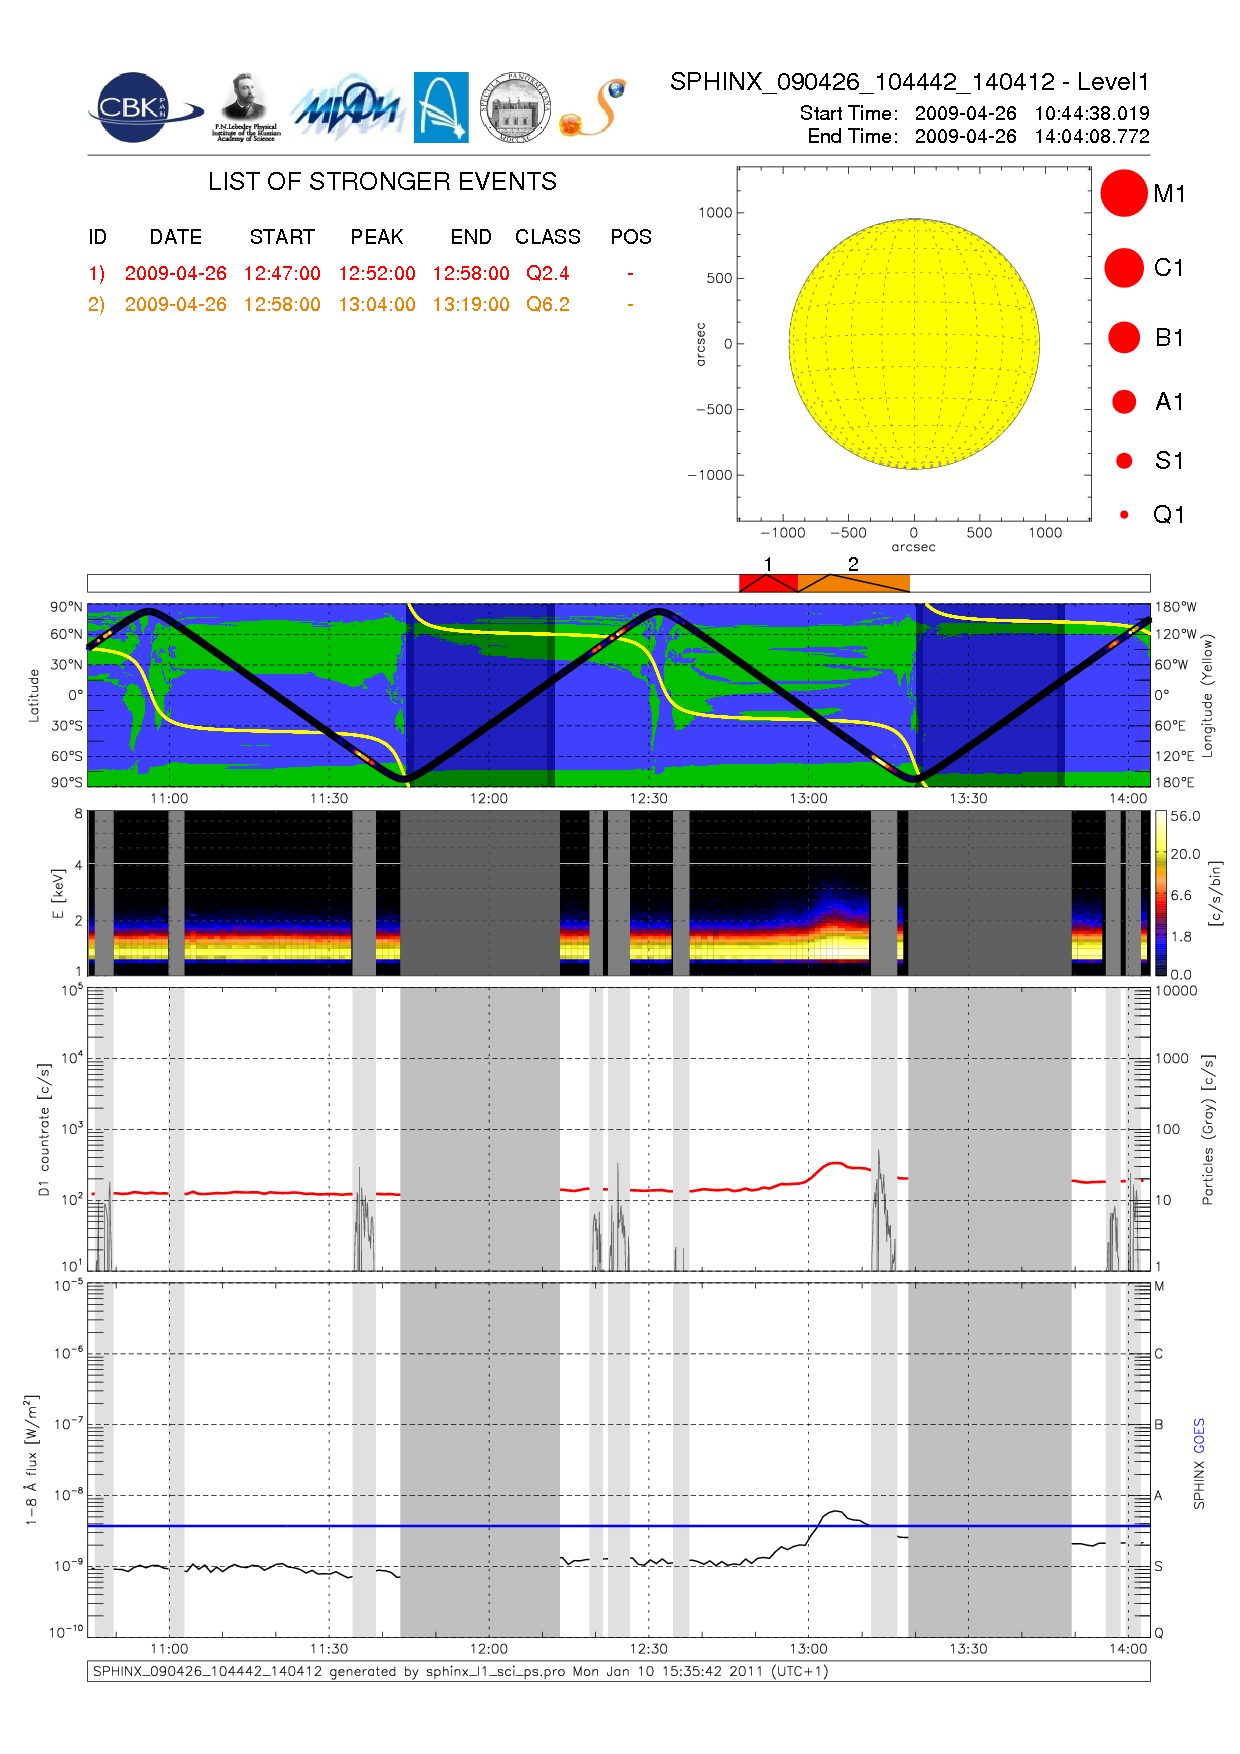Viewport: 1240px width, 1754px height.
Task: Click the Longitude (Yellow) axis label
Action: point(1208,695)
